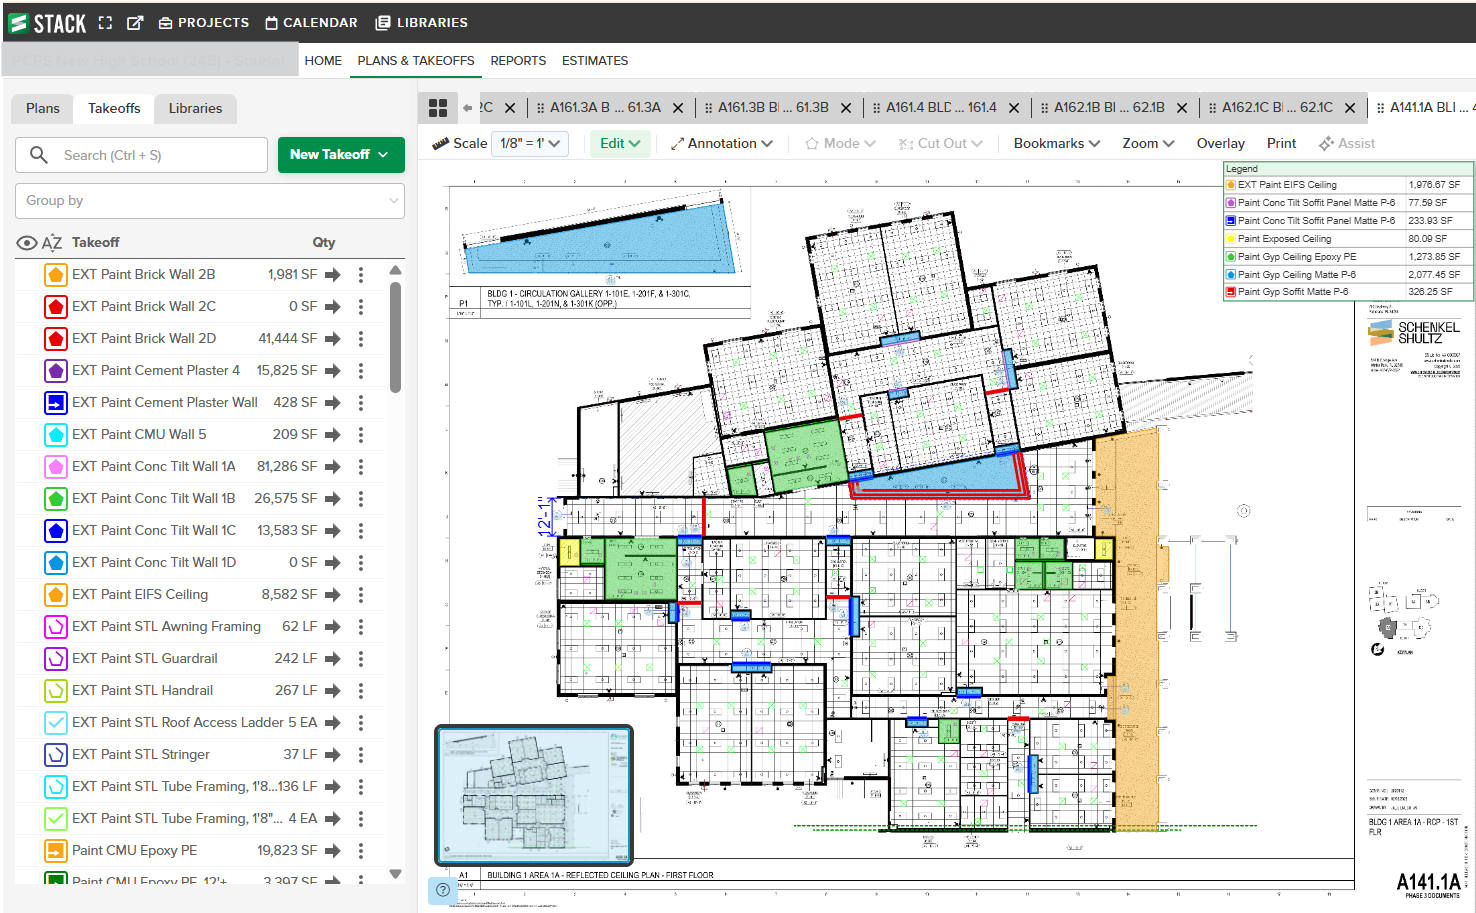This screenshot has height=913, width=1476.
Task: Click the Assist sparkle tool
Action: point(1346,144)
